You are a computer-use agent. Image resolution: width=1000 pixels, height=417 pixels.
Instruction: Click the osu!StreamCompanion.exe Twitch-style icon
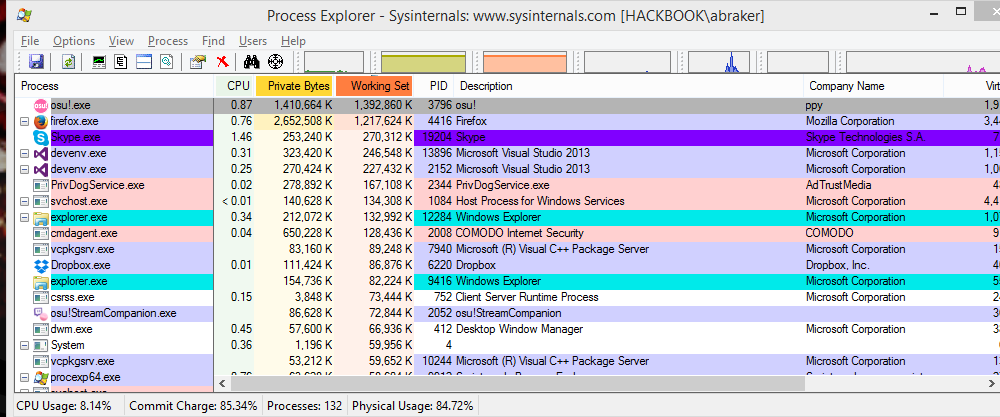[x=41, y=313]
